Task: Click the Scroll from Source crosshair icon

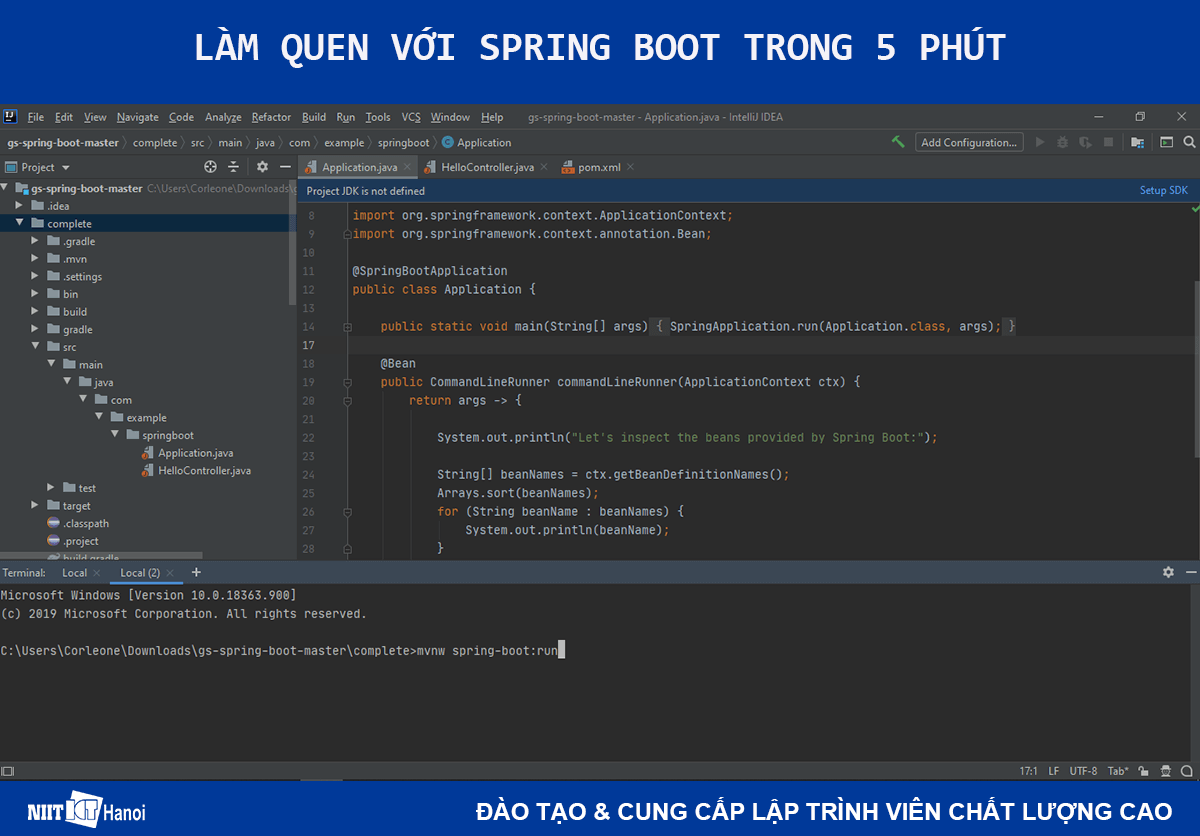Action: click(210, 167)
